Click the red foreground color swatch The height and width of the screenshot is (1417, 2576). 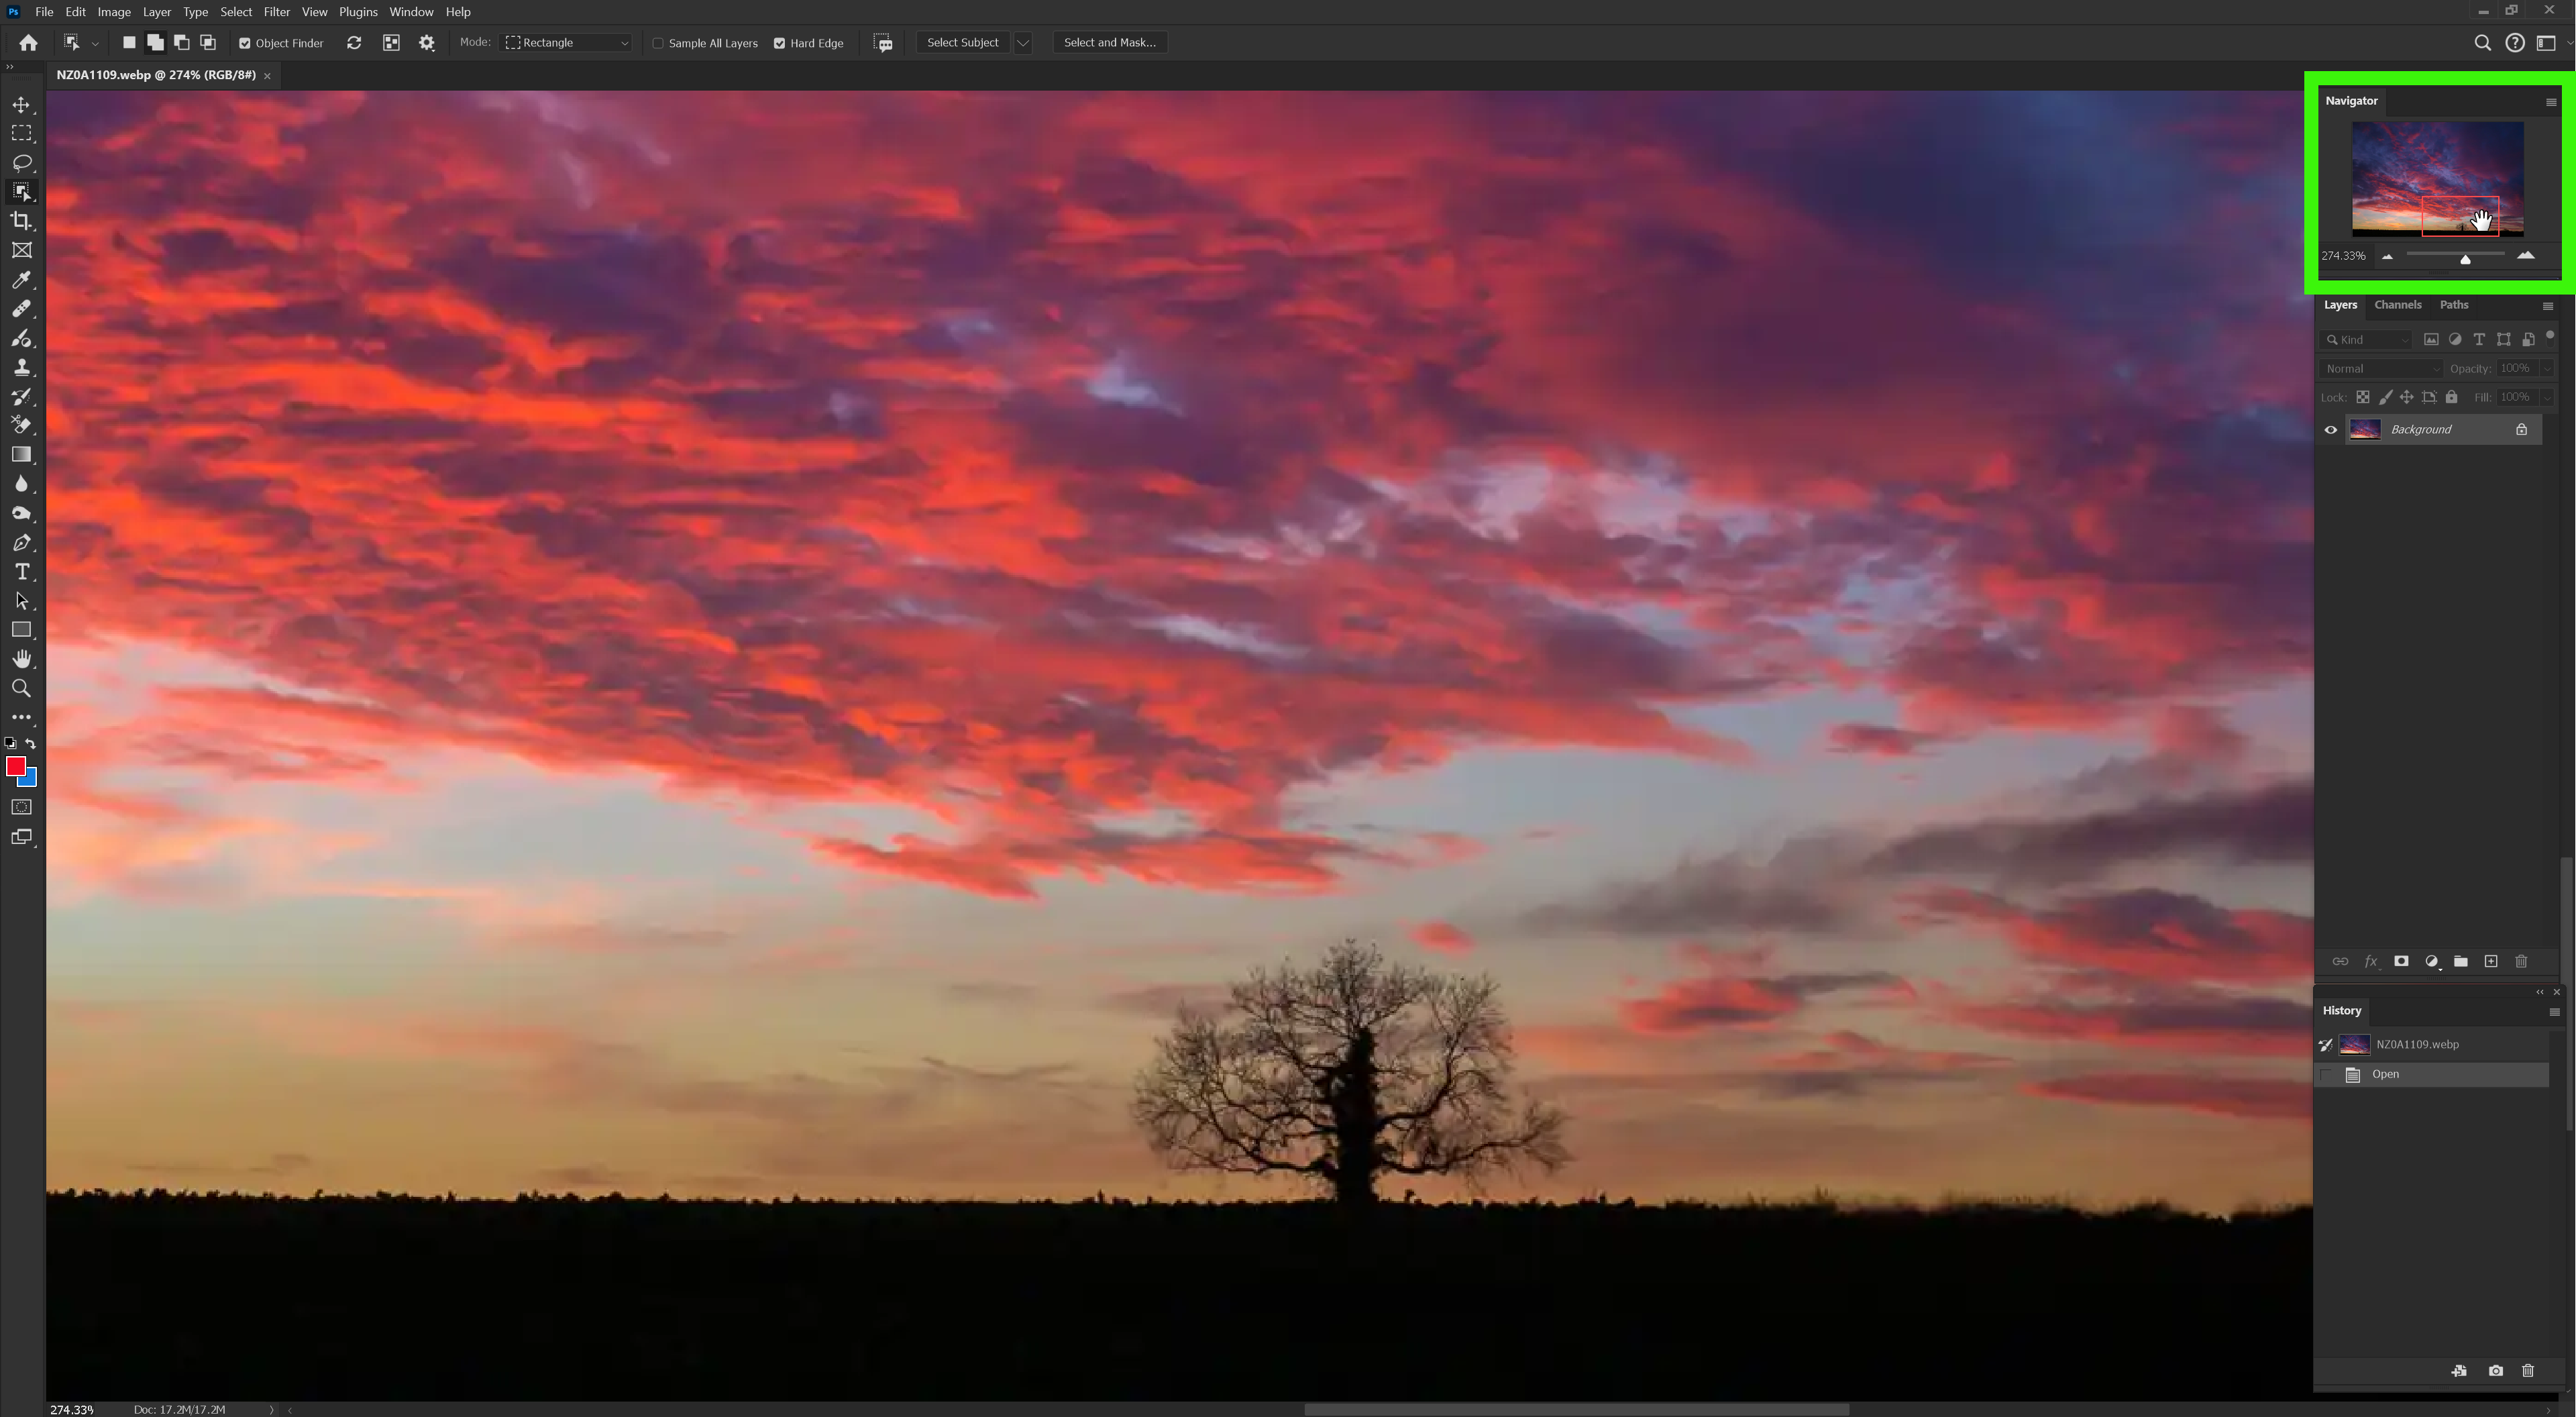16,767
